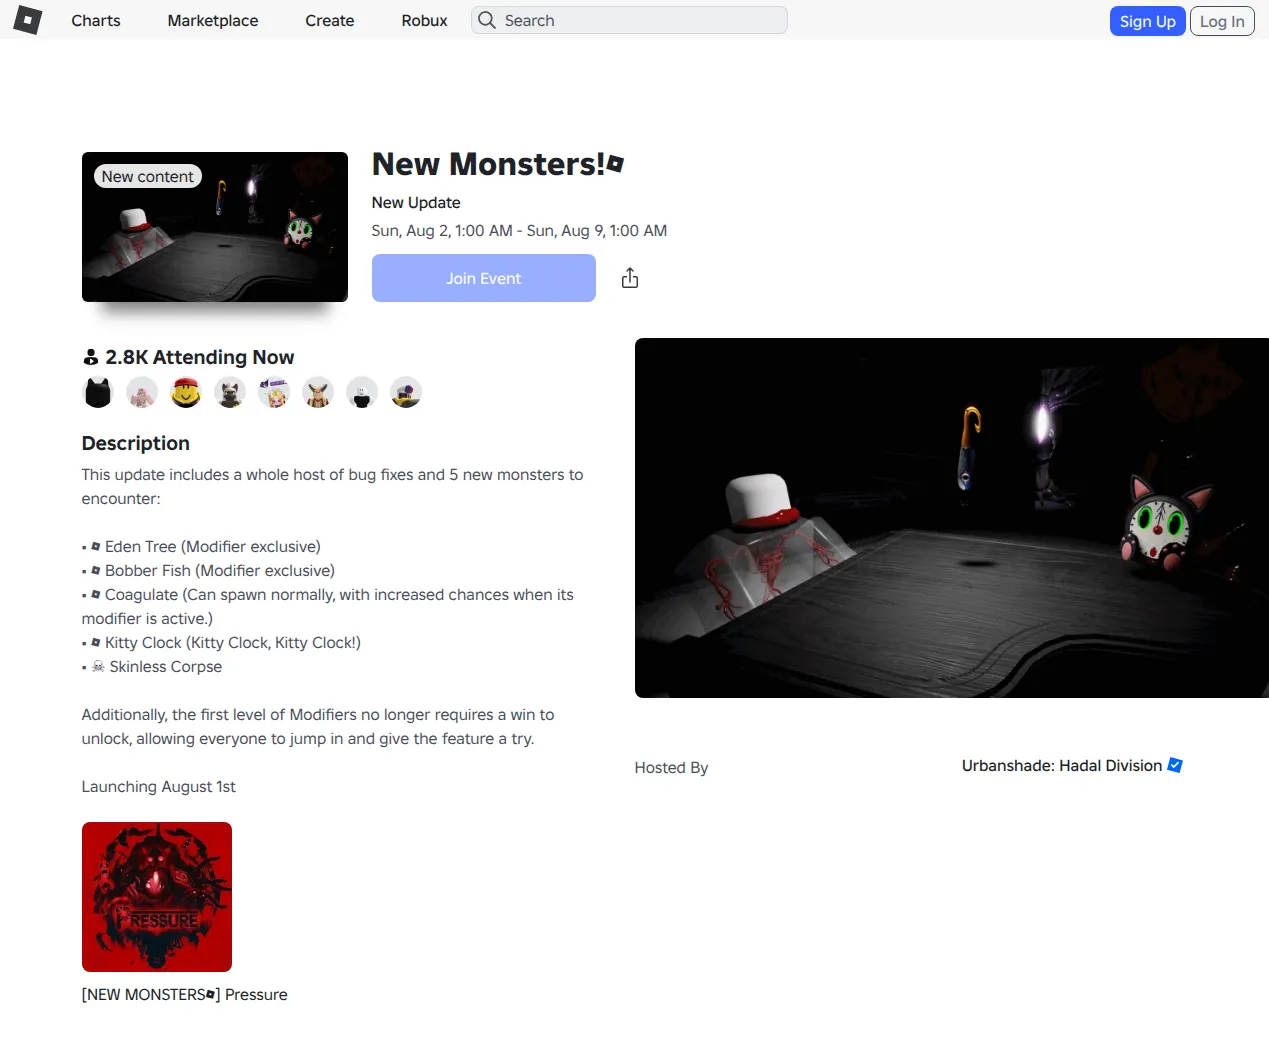Click the verified badge beside Urbanshade
This screenshot has height=1048, width=1269.
1175,765
